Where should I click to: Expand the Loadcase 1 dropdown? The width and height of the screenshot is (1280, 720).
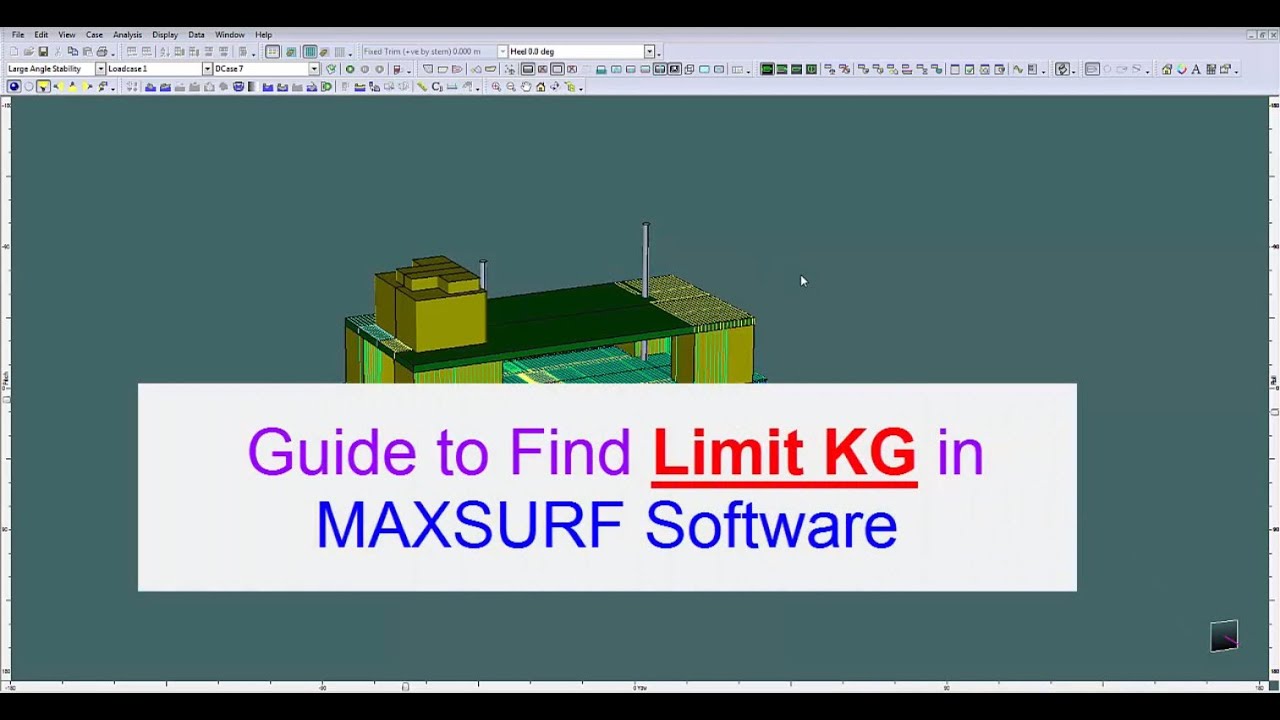(207, 69)
